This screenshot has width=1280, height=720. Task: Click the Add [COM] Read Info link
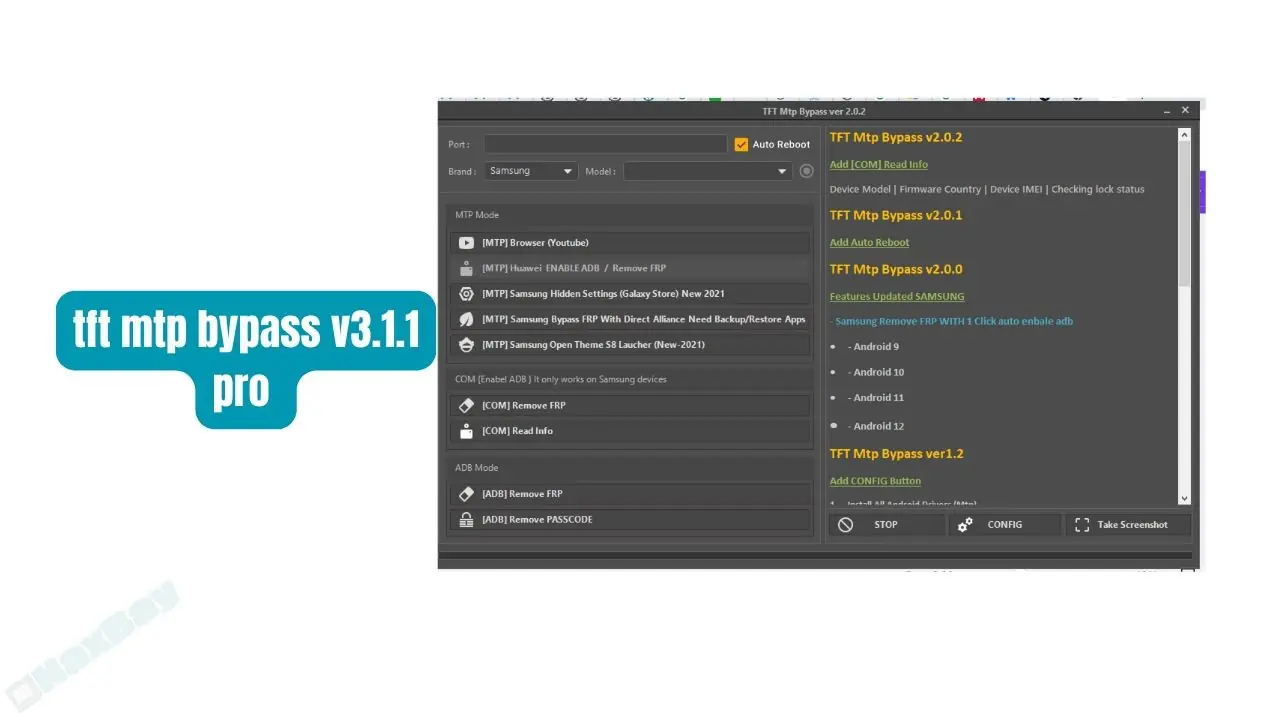(x=878, y=165)
